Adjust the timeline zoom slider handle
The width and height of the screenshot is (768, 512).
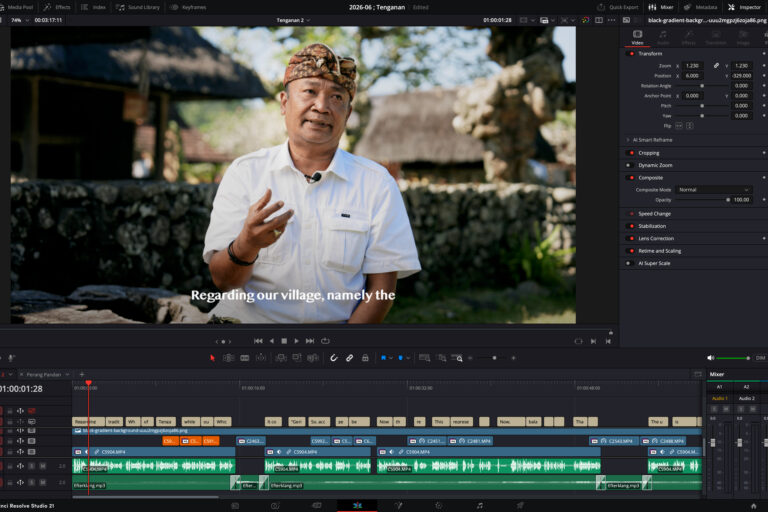[x=494, y=358]
